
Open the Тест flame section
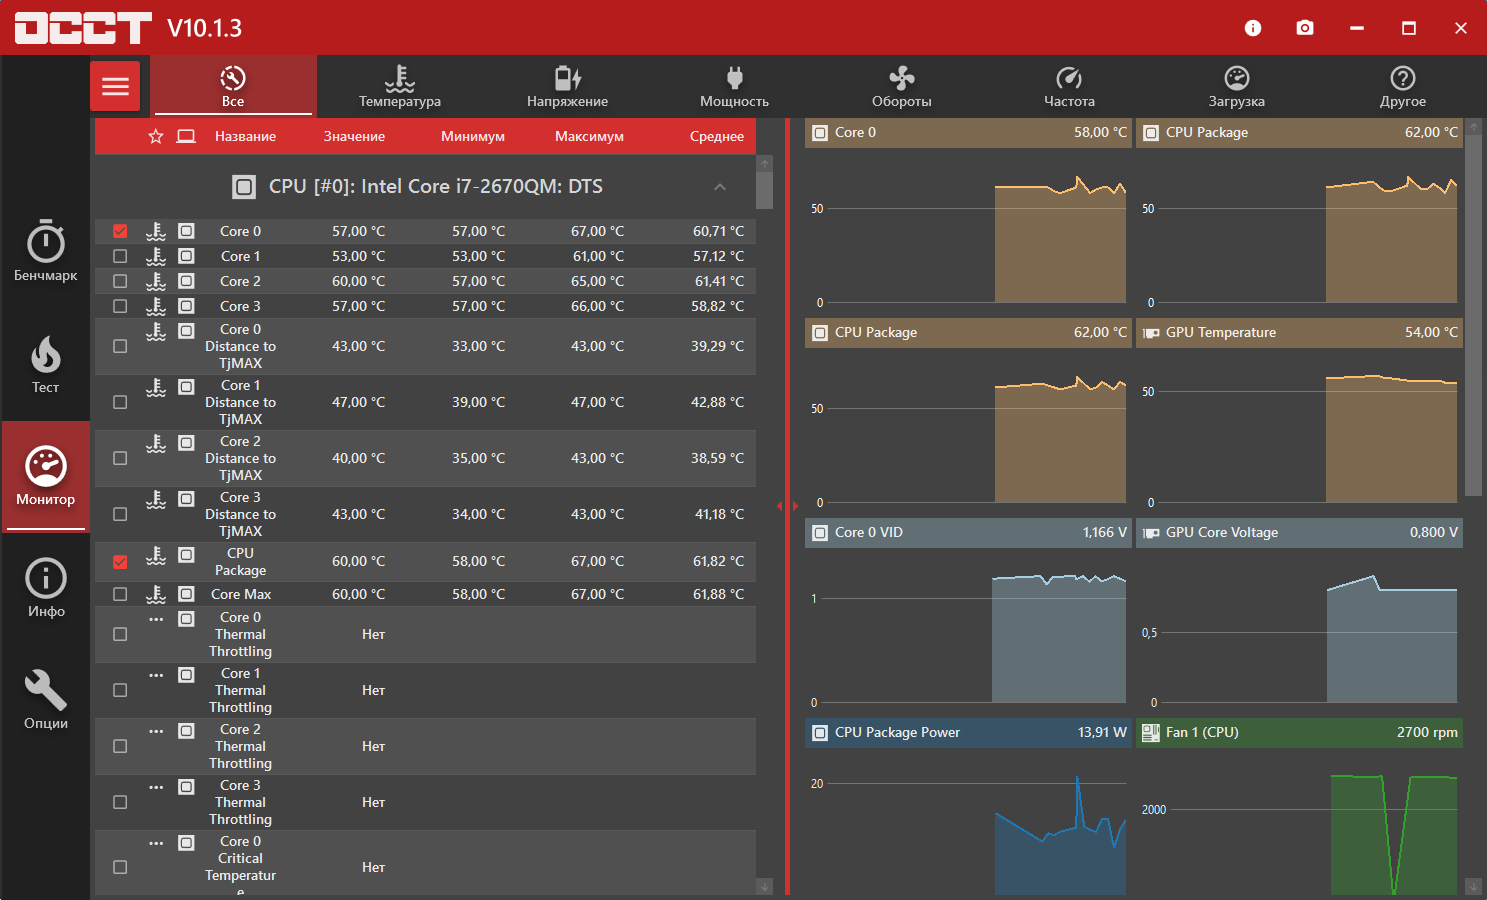pos(46,364)
